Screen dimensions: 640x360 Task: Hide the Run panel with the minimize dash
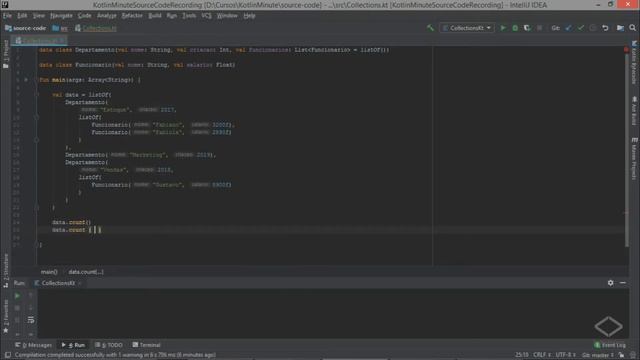[x=623, y=283]
